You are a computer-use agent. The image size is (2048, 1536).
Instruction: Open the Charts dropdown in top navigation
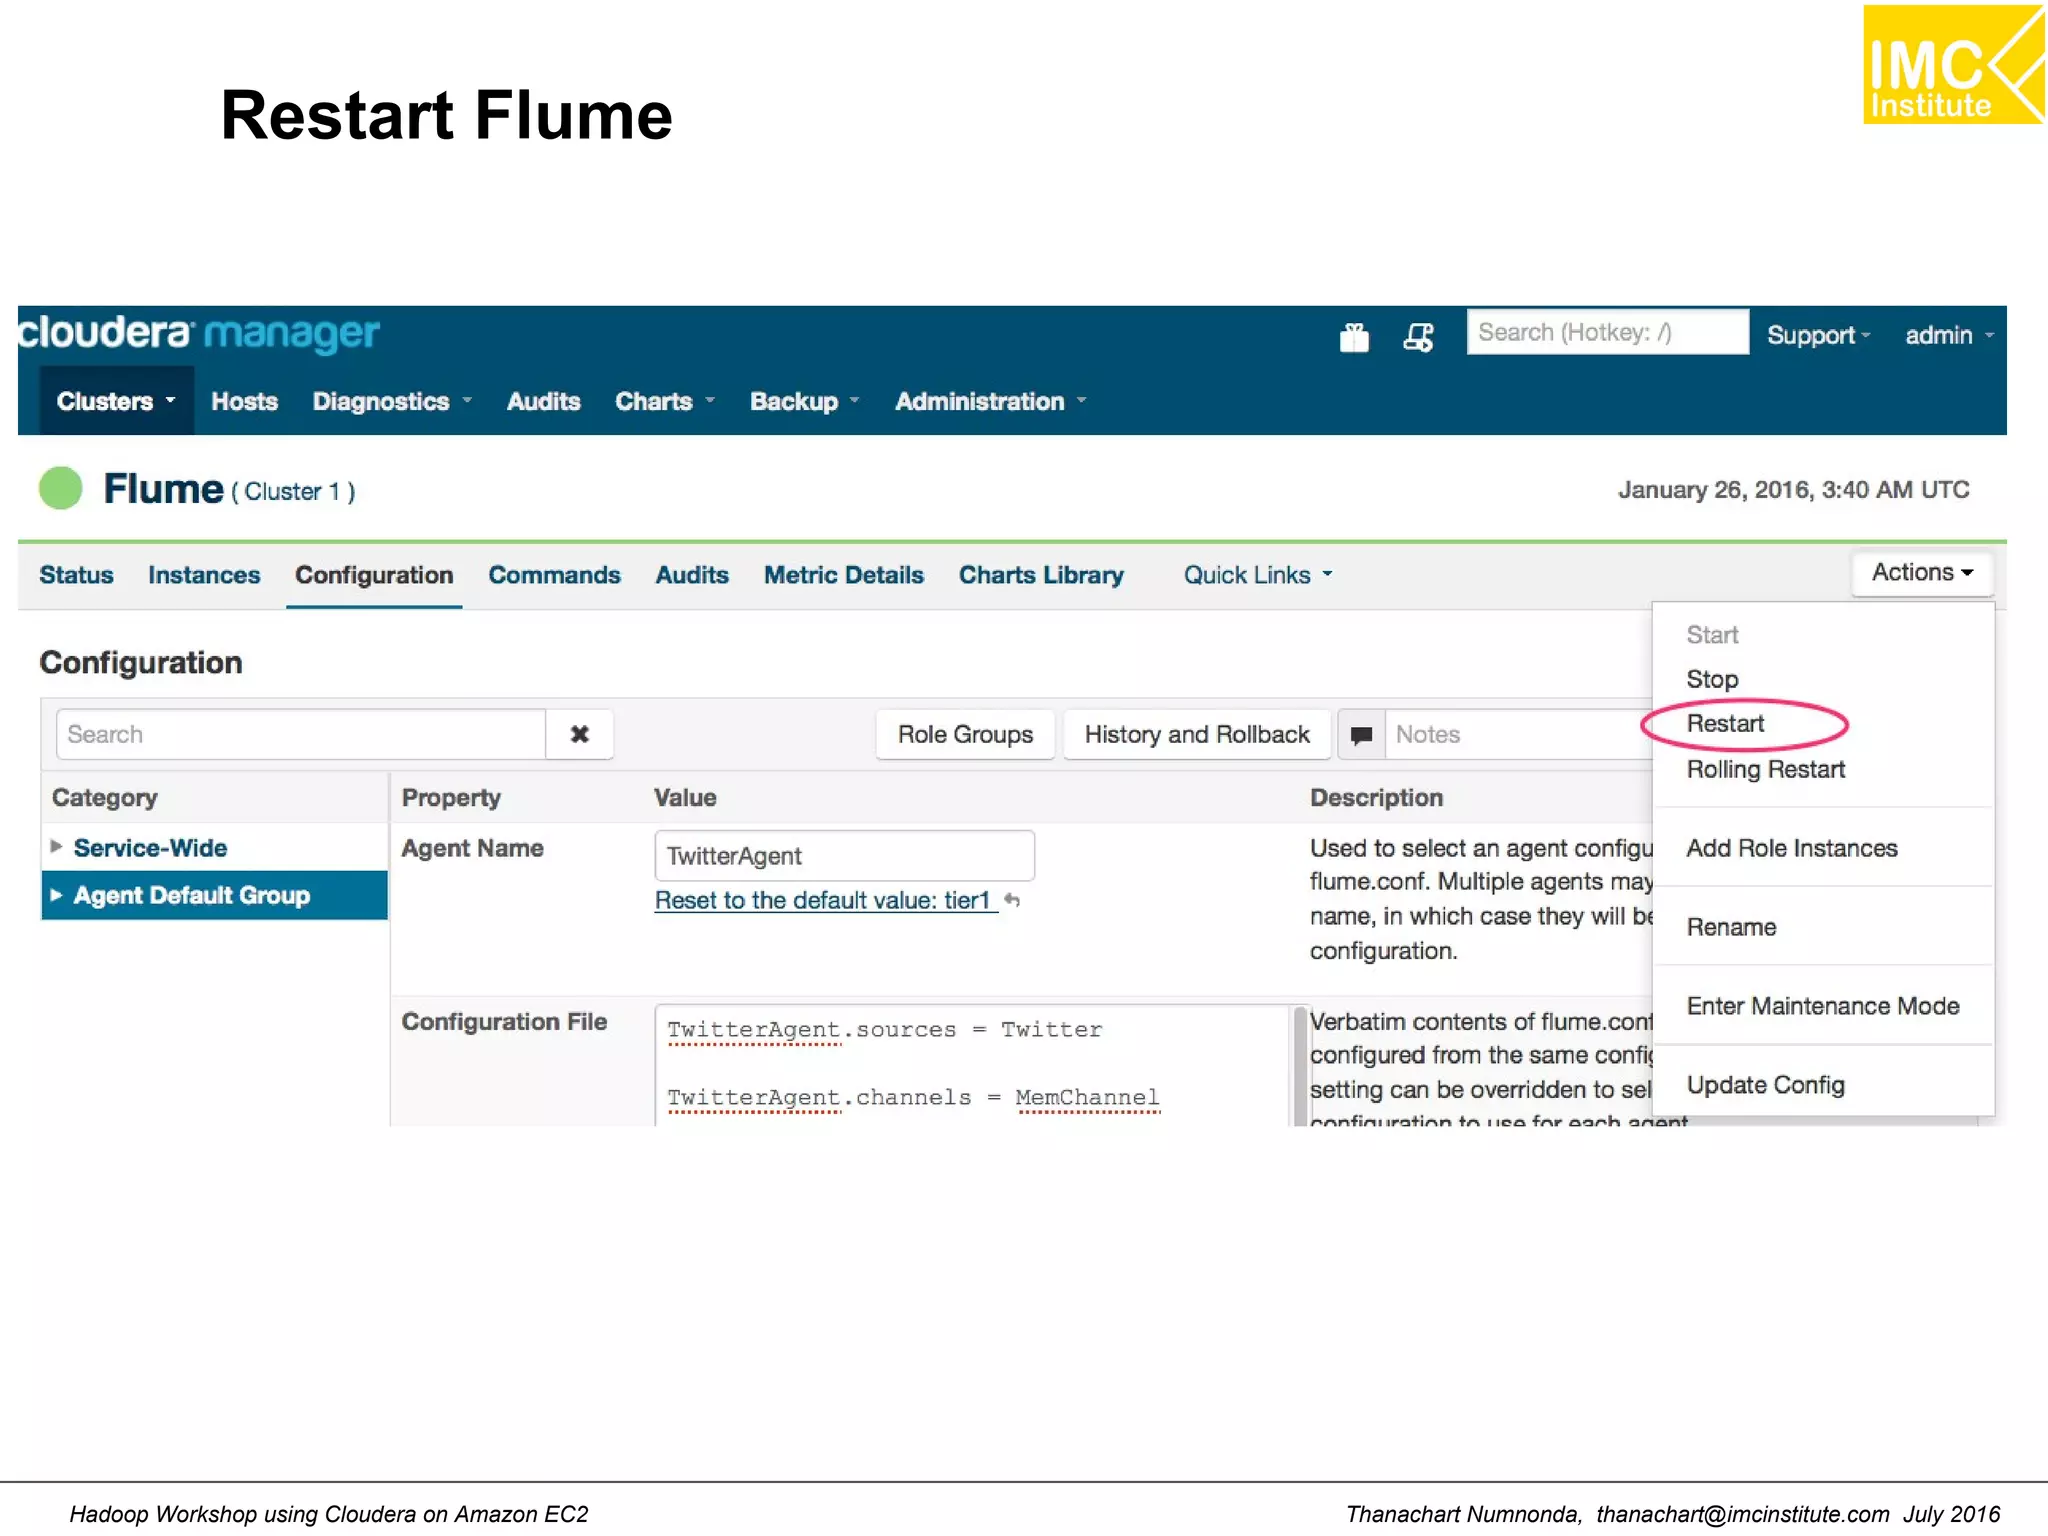pyautogui.click(x=664, y=401)
